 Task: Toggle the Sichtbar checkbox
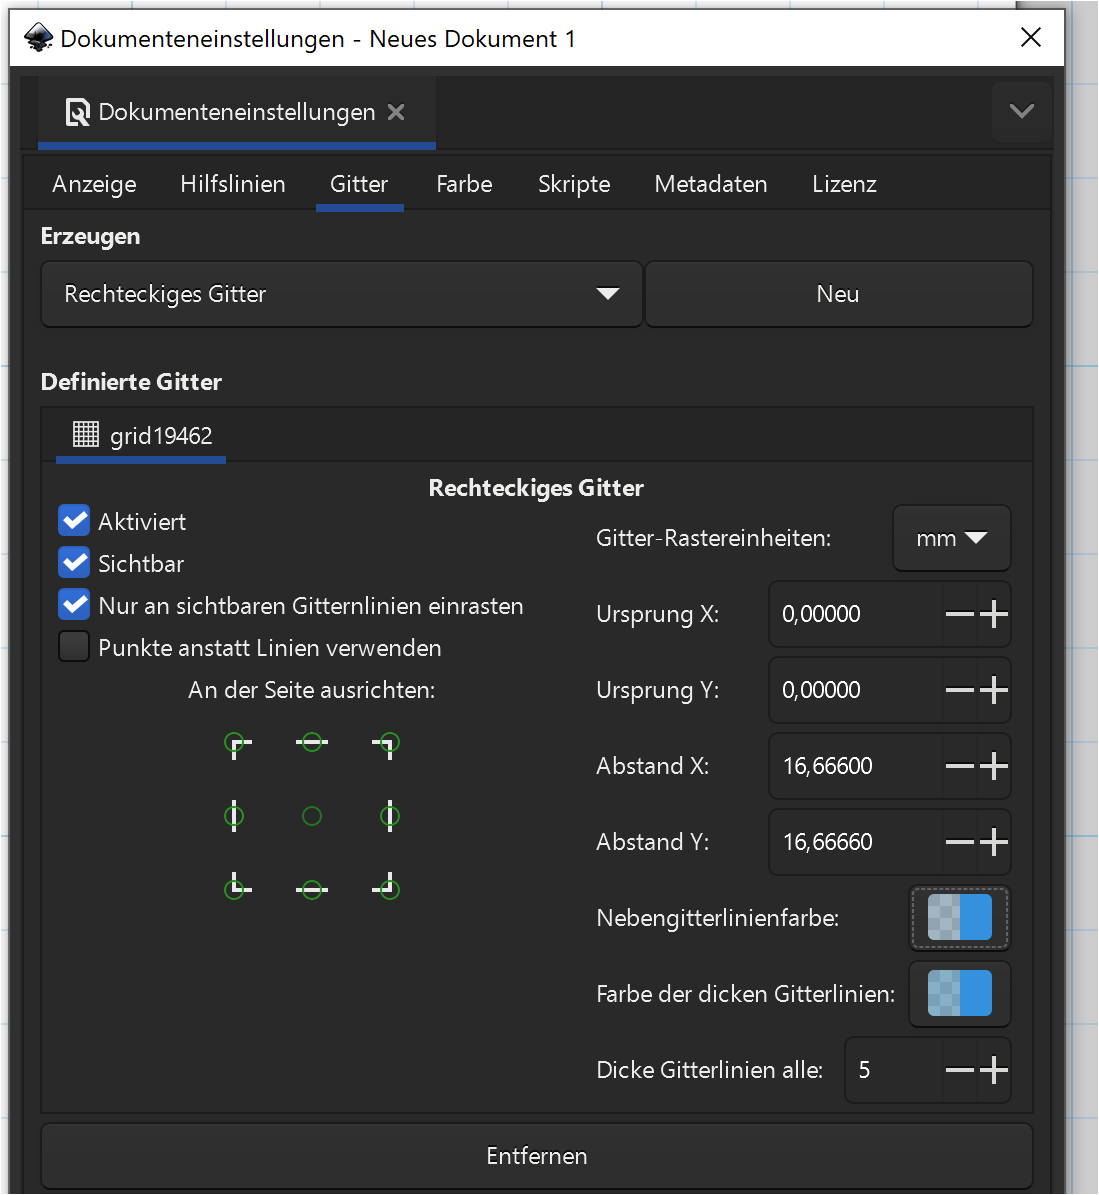point(74,563)
